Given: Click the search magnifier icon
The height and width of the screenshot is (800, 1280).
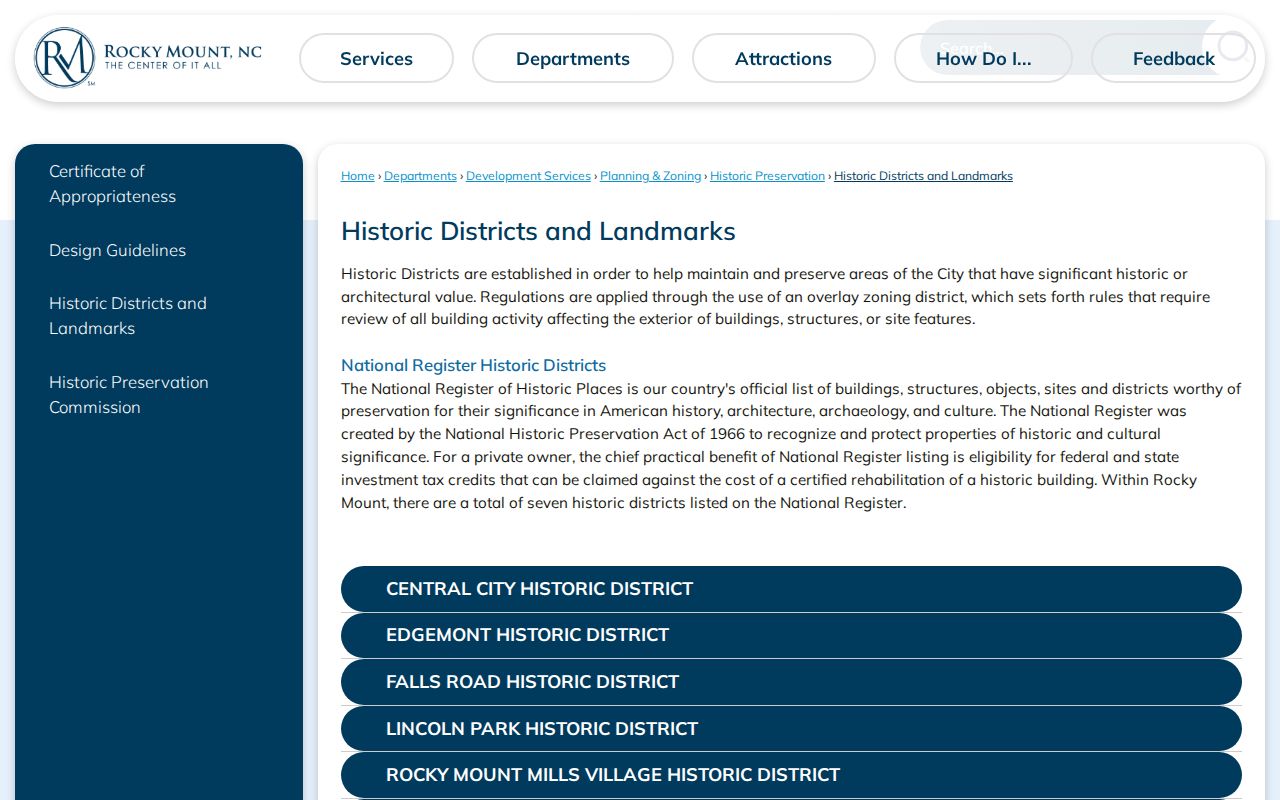Looking at the screenshot, I should tap(1232, 46).
